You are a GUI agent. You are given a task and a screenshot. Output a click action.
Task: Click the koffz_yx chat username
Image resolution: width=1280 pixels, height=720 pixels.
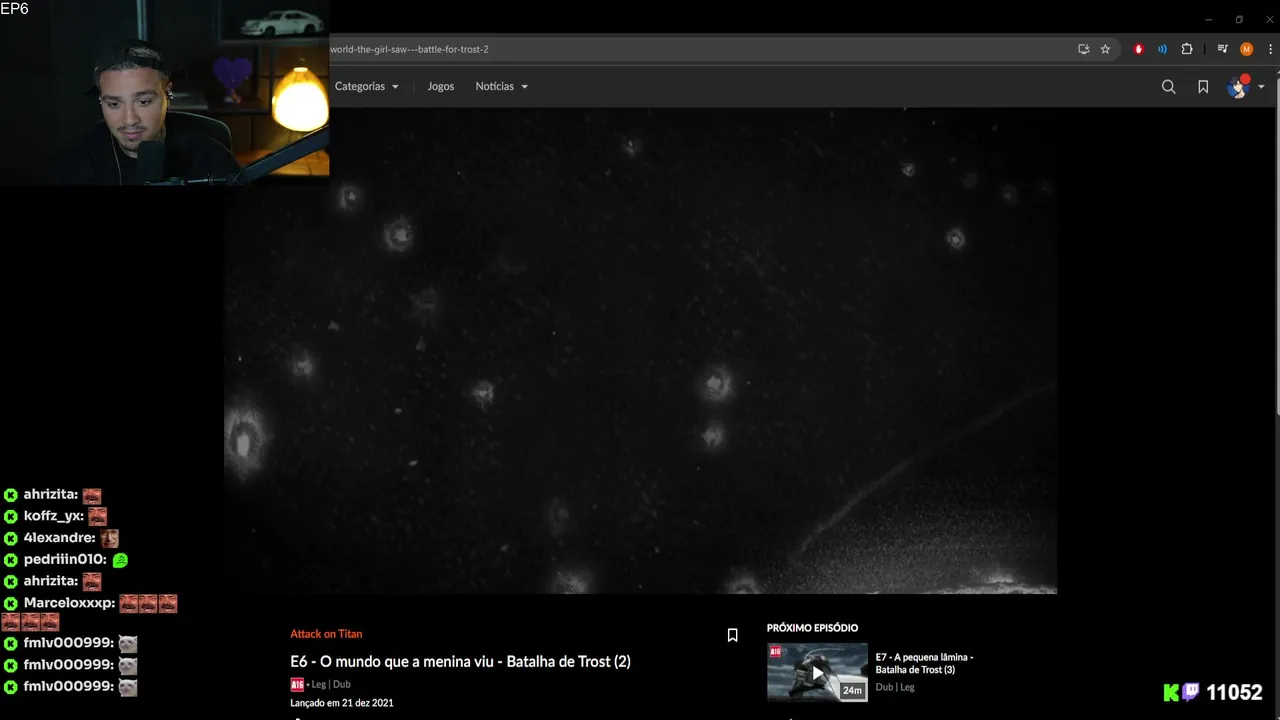click(53, 516)
